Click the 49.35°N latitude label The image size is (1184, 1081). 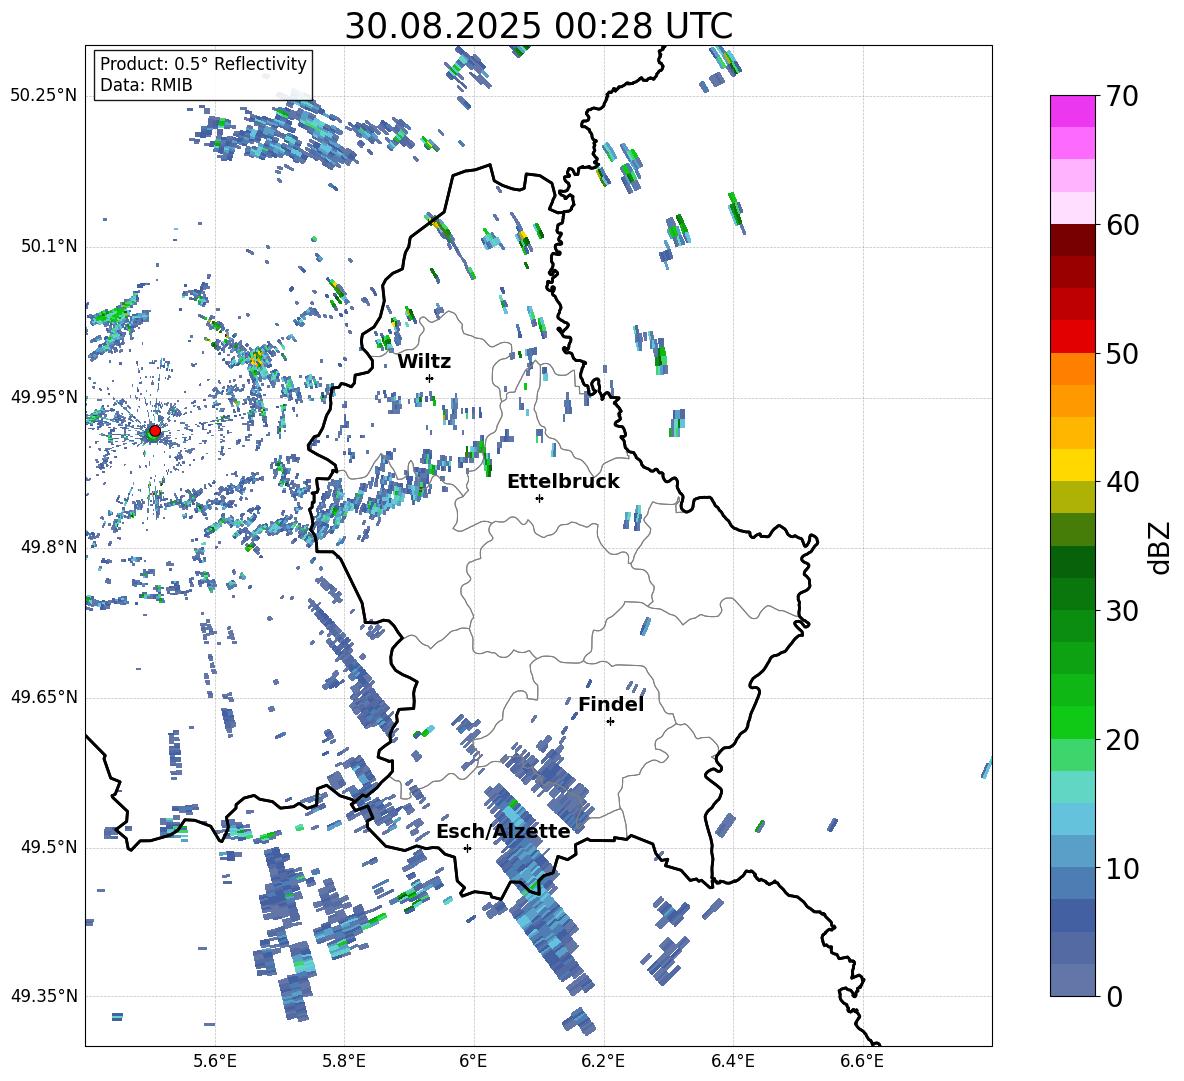click(x=44, y=996)
